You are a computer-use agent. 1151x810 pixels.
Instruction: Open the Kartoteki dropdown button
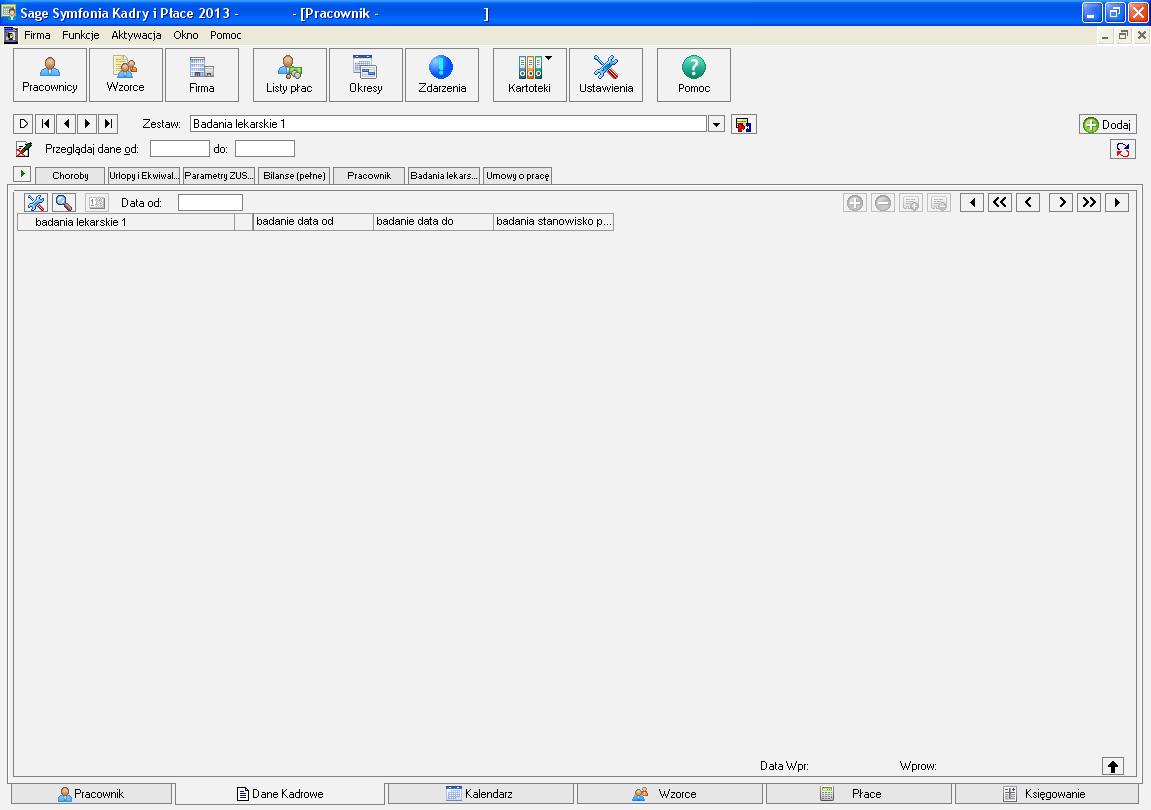pyautogui.click(x=530, y=75)
